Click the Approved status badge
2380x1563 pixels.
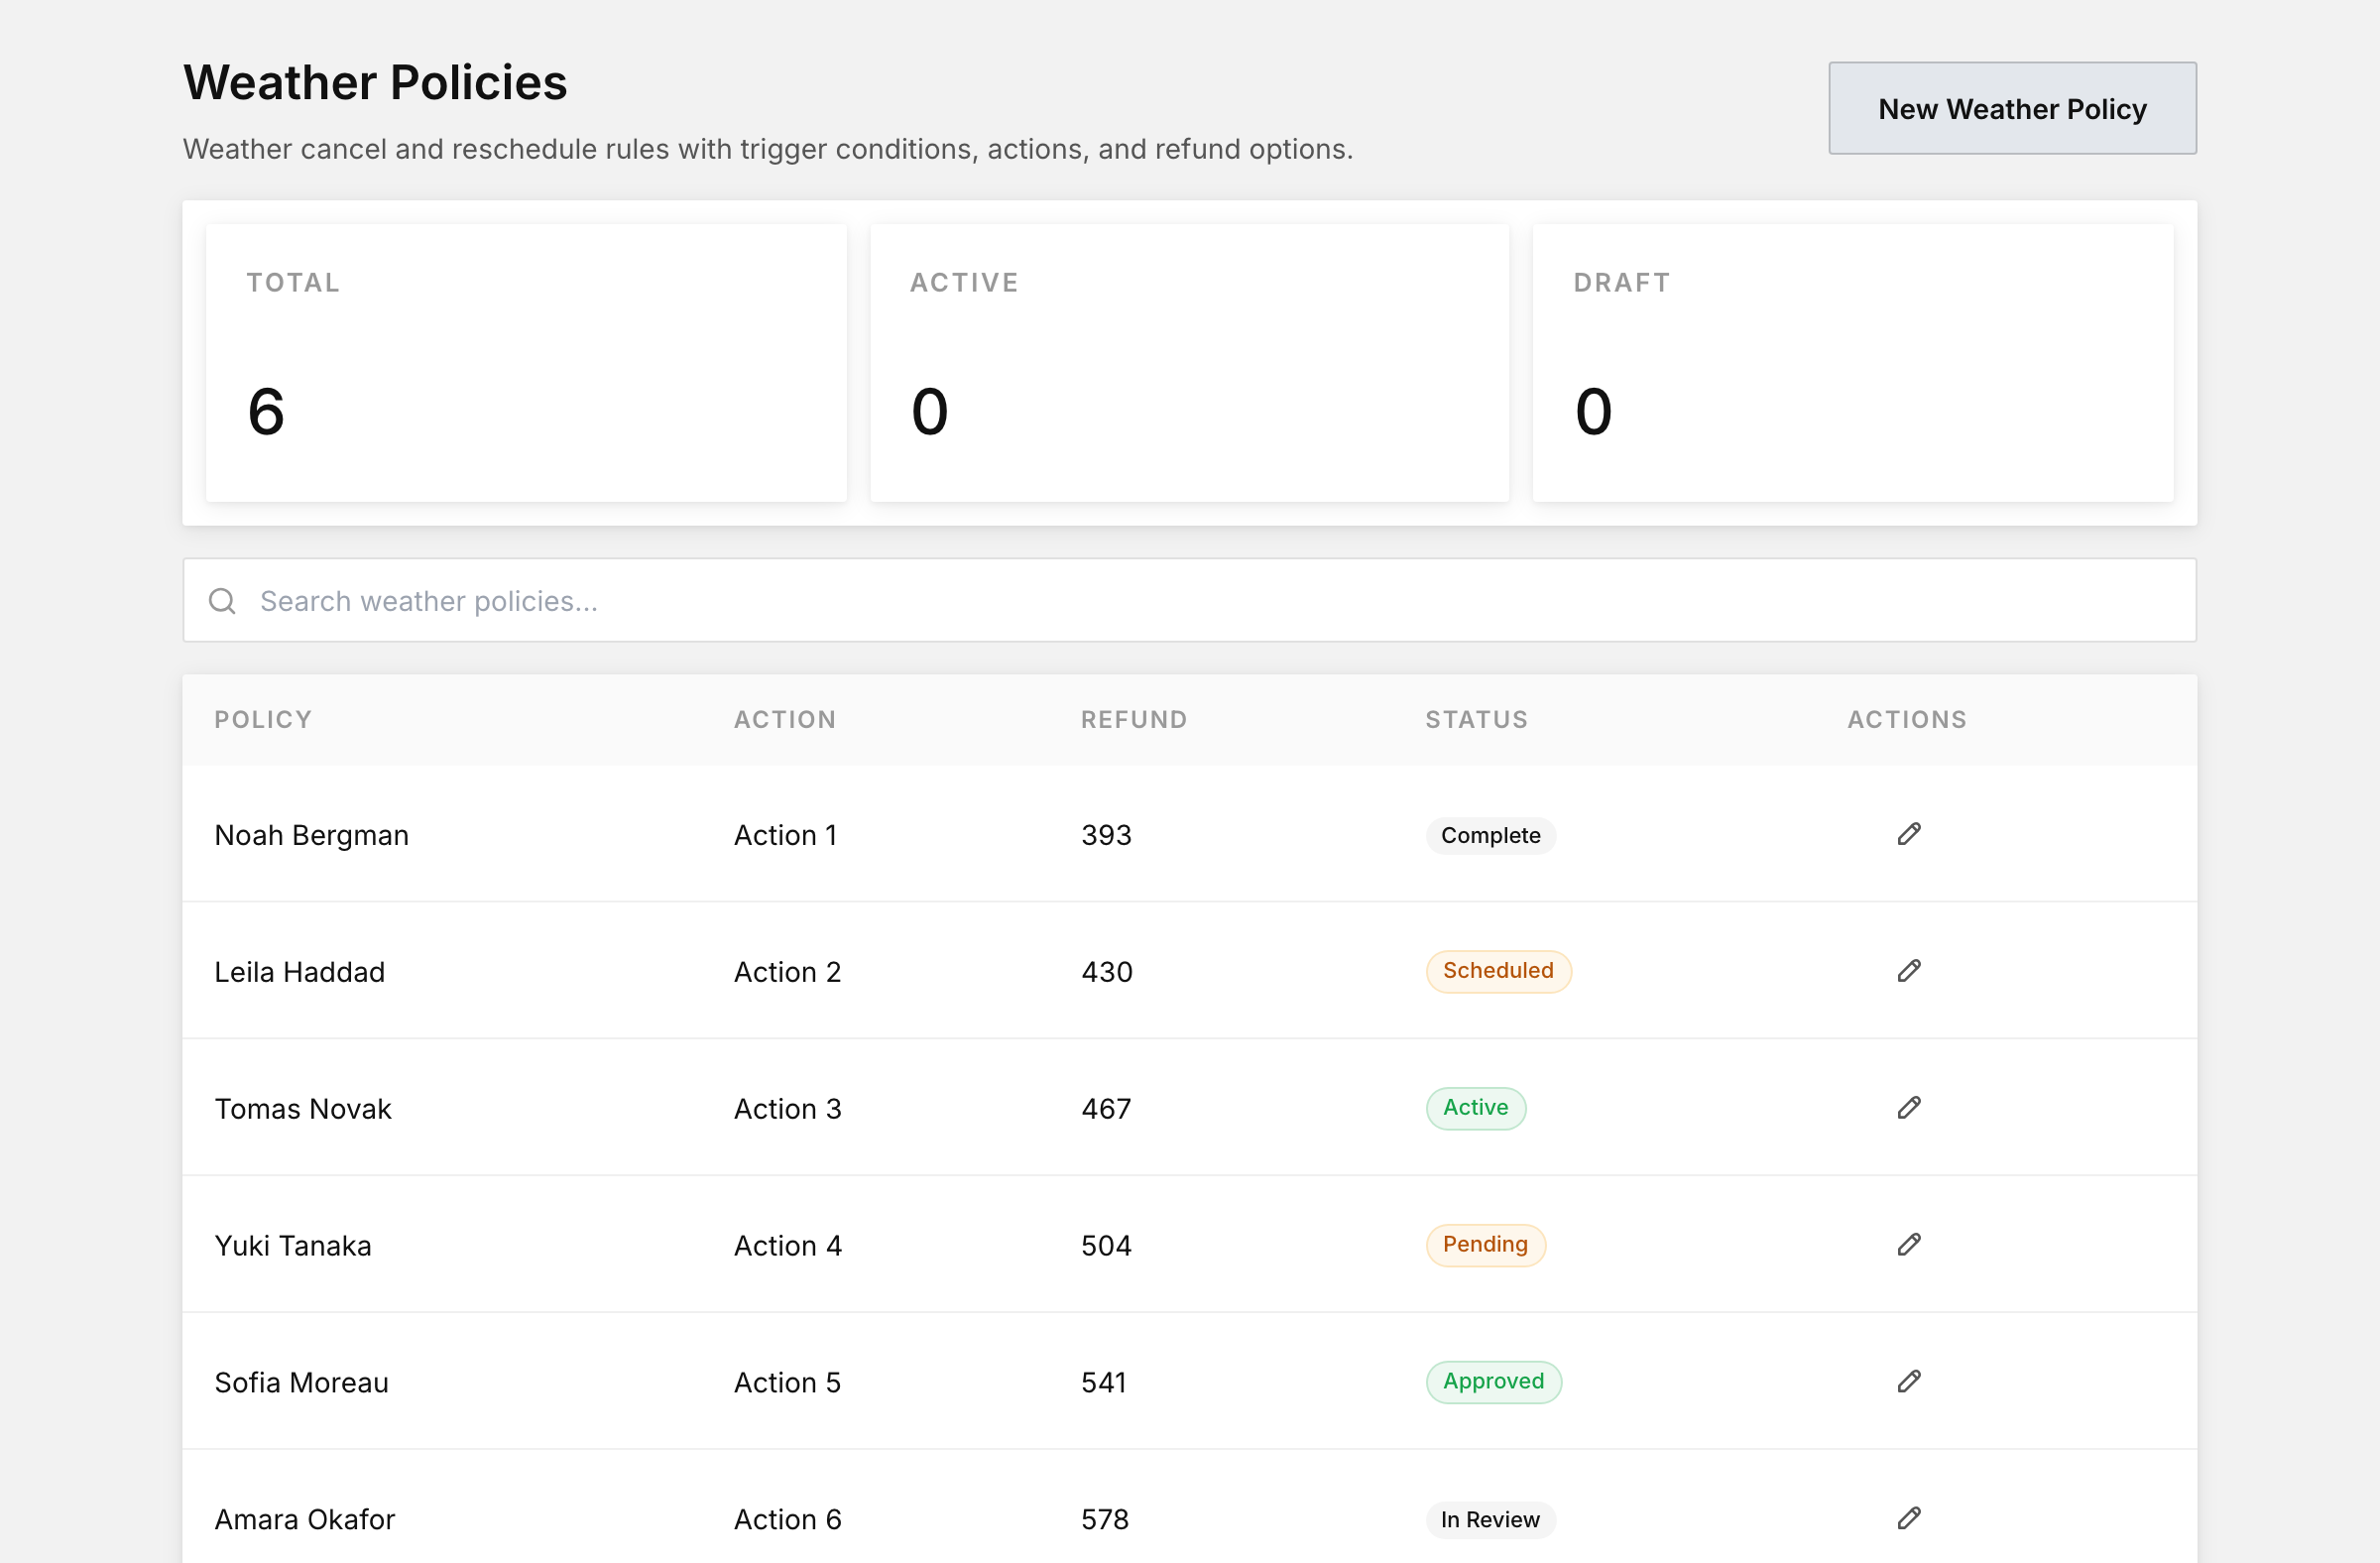pyautogui.click(x=1493, y=1382)
